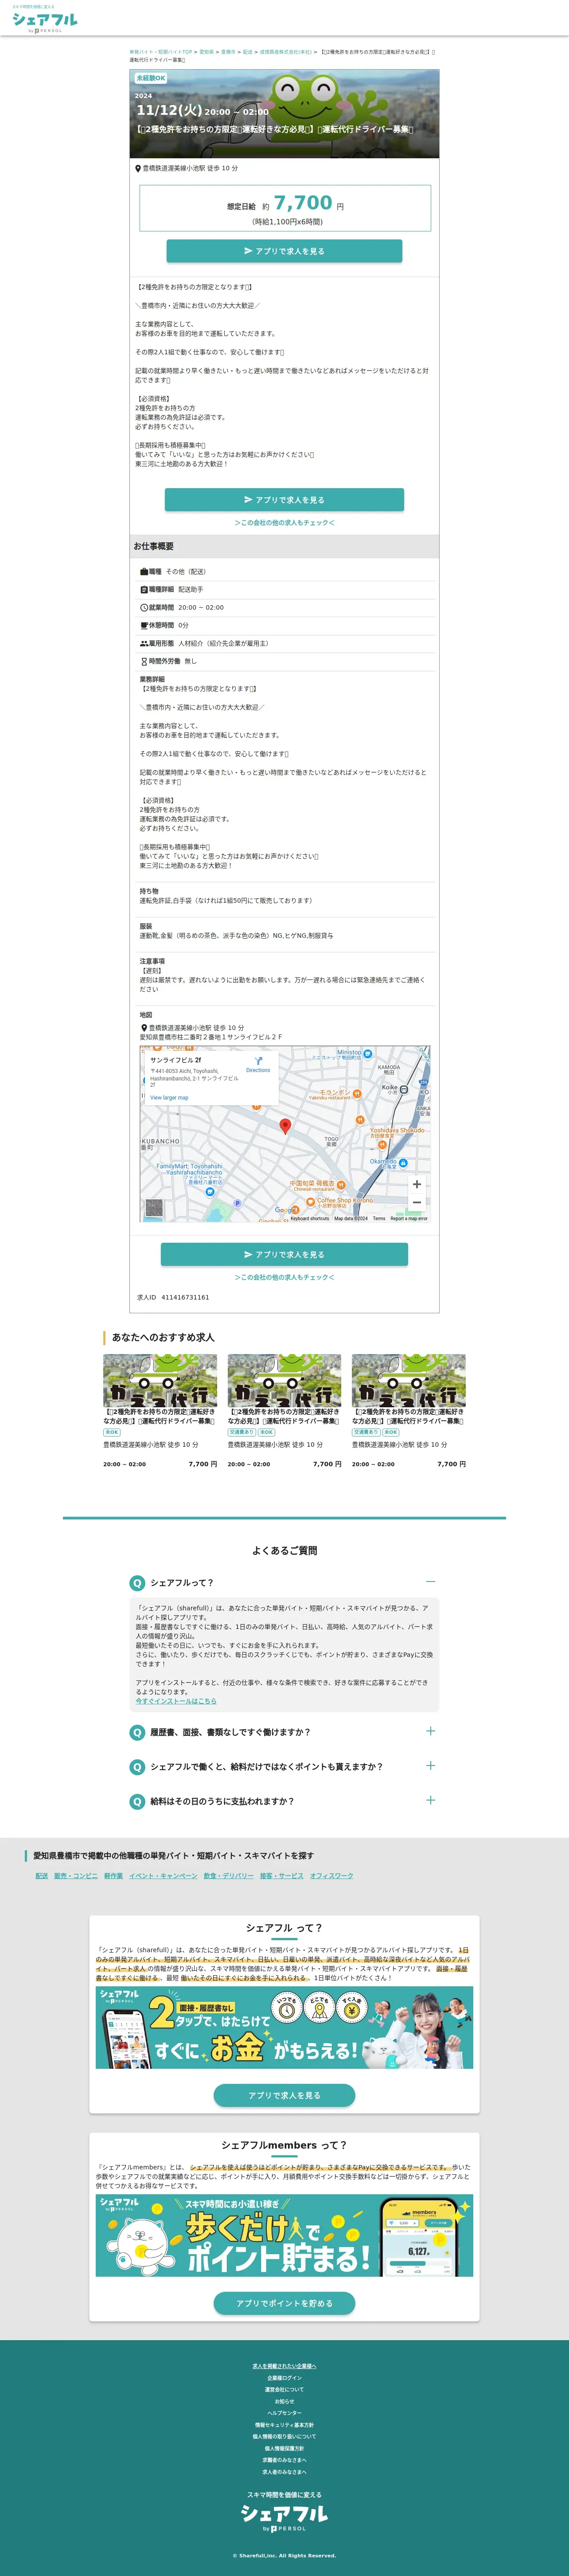Viewport: 569px width, 2576px height.
Task: Open オフィスワーク category link
Action: coord(332,1876)
